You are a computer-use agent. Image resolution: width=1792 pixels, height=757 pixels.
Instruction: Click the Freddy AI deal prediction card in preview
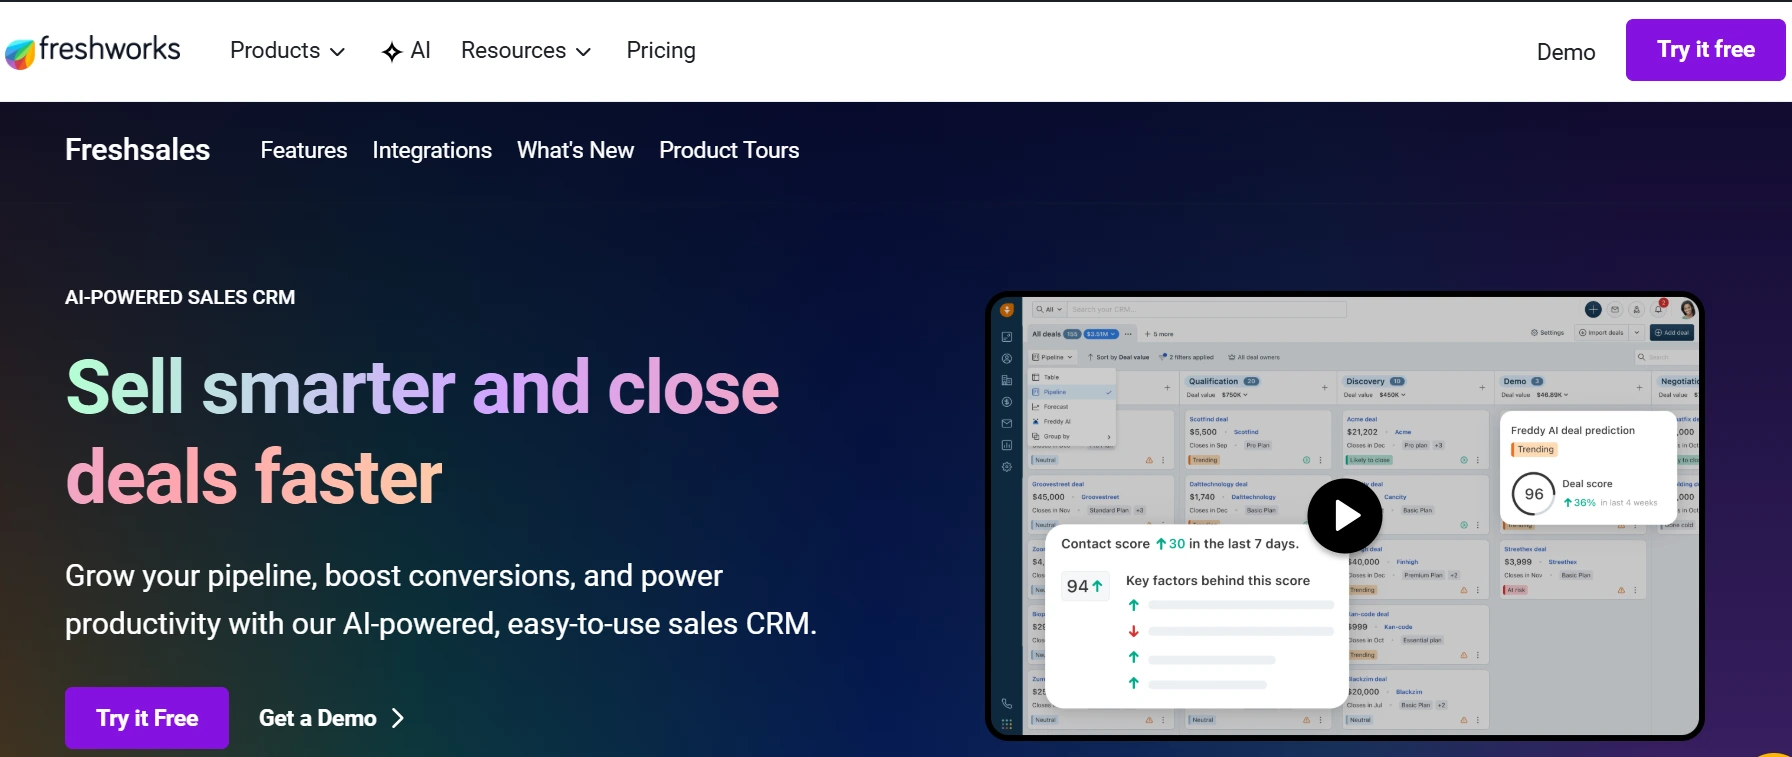(1588, 468)
